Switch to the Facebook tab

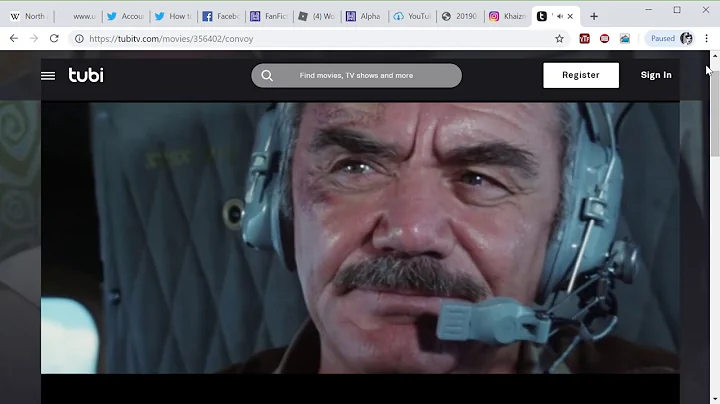coord(221,17)
